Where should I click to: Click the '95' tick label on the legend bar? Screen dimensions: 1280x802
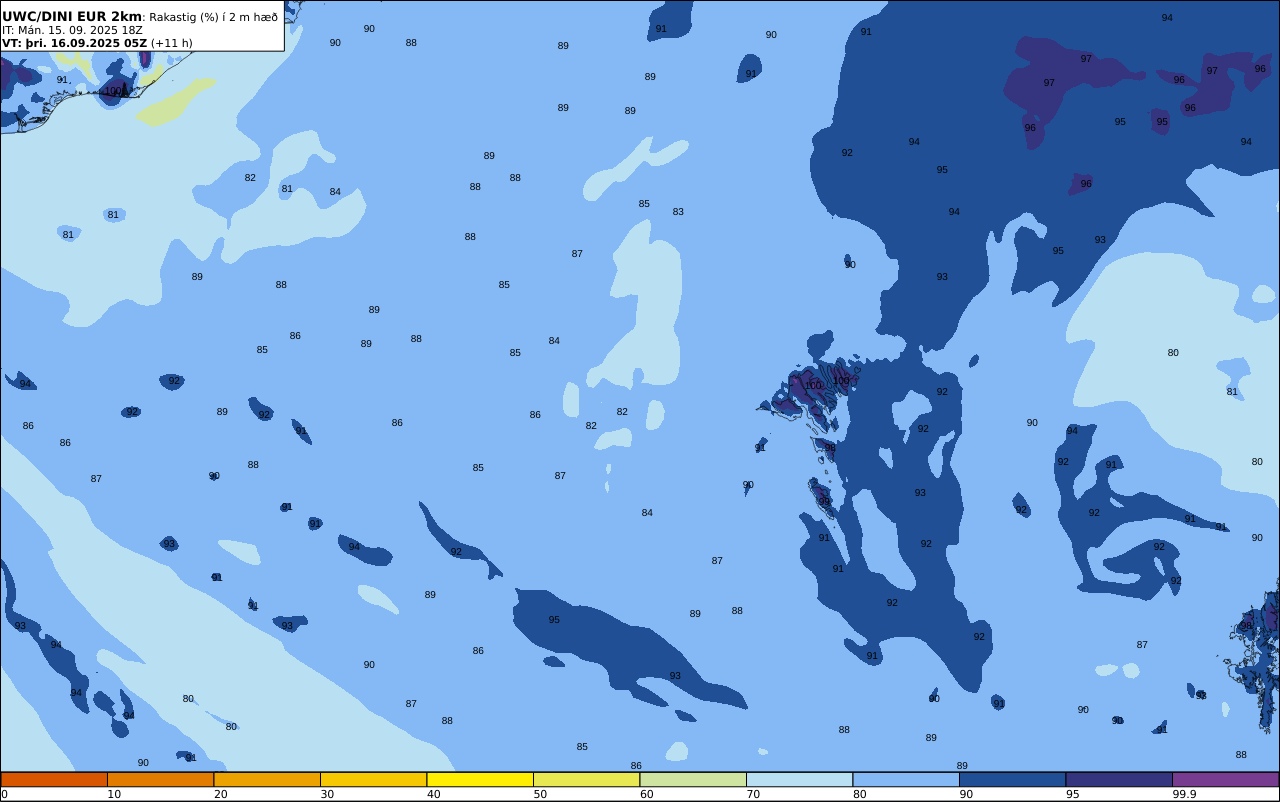(x=1073, y=794)
